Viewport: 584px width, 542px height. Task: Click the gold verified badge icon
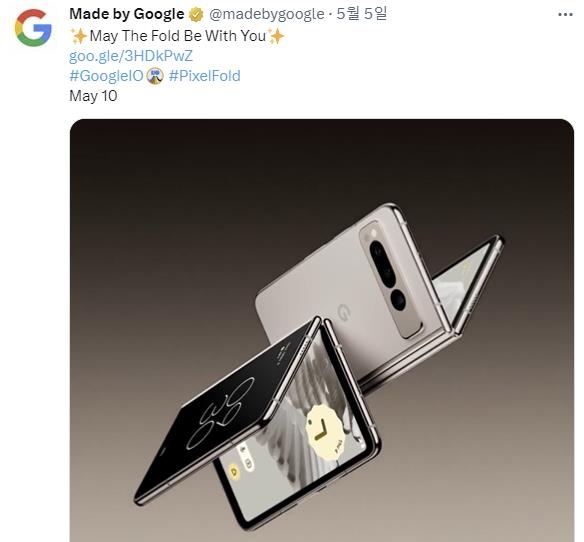(196, 15)
